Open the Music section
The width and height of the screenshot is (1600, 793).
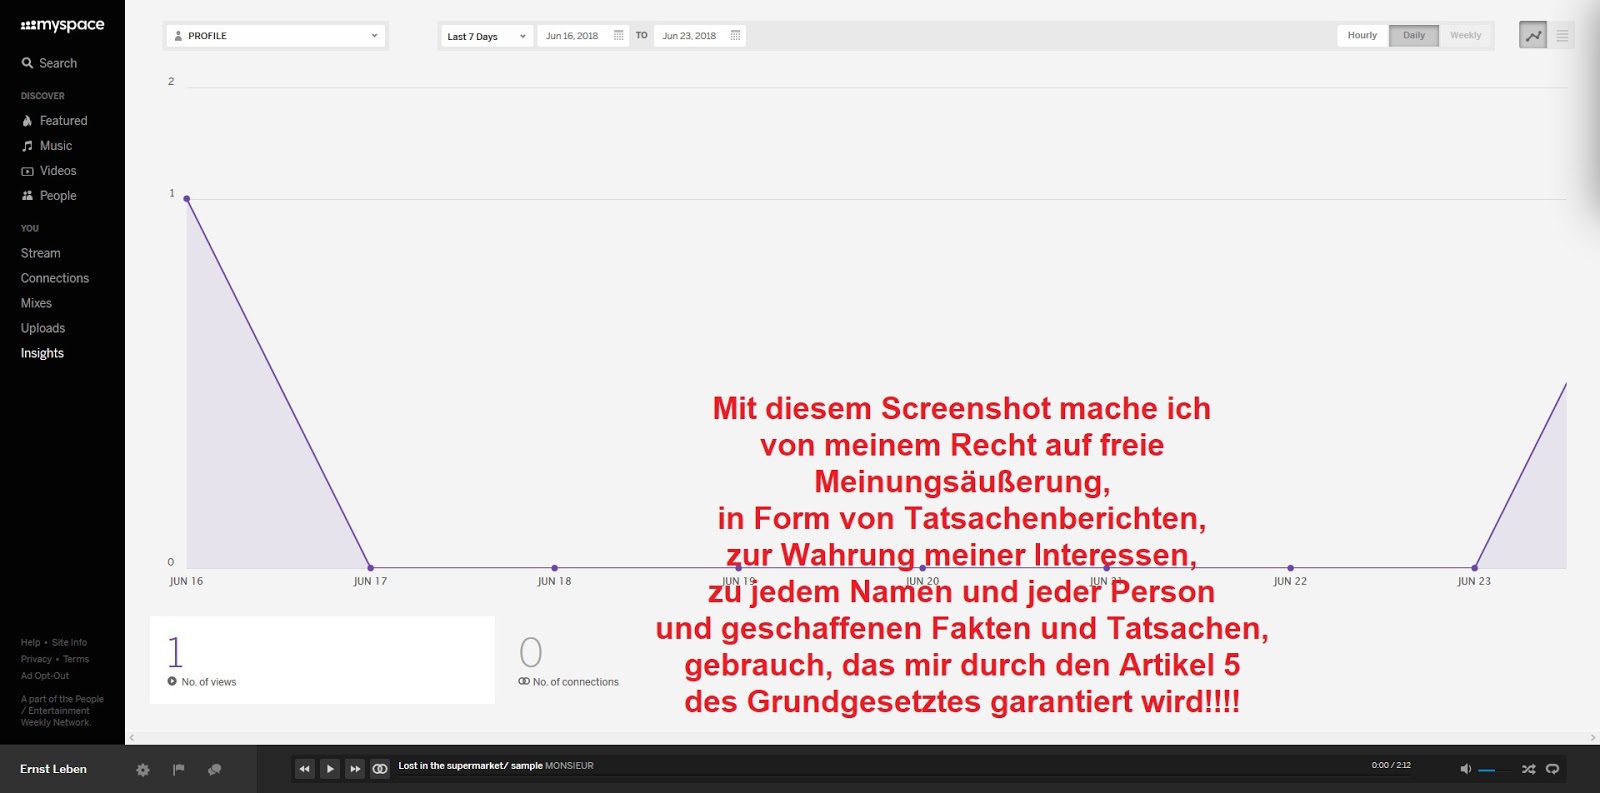[x=56, y=146]
